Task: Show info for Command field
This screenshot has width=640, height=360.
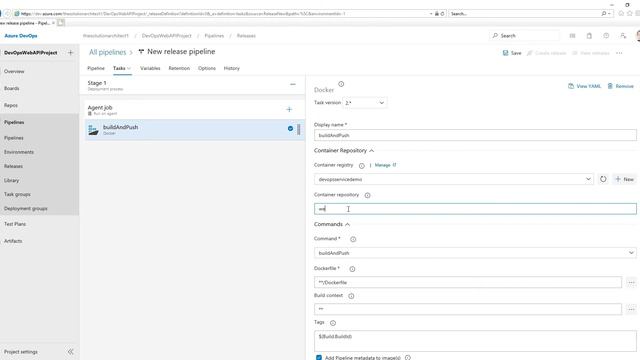Action: (x=353, y=239)
